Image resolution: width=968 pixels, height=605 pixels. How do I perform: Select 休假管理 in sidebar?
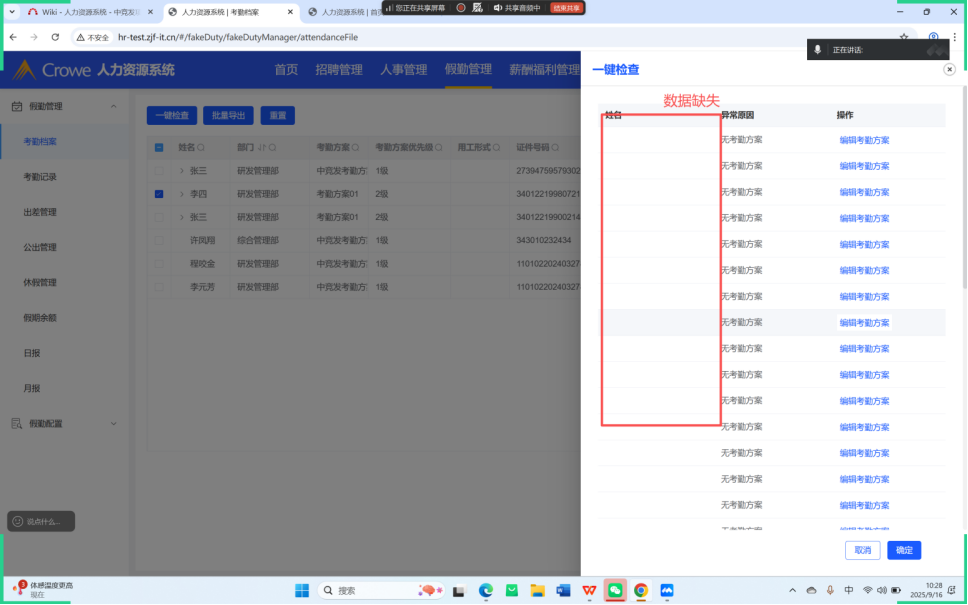40,282
